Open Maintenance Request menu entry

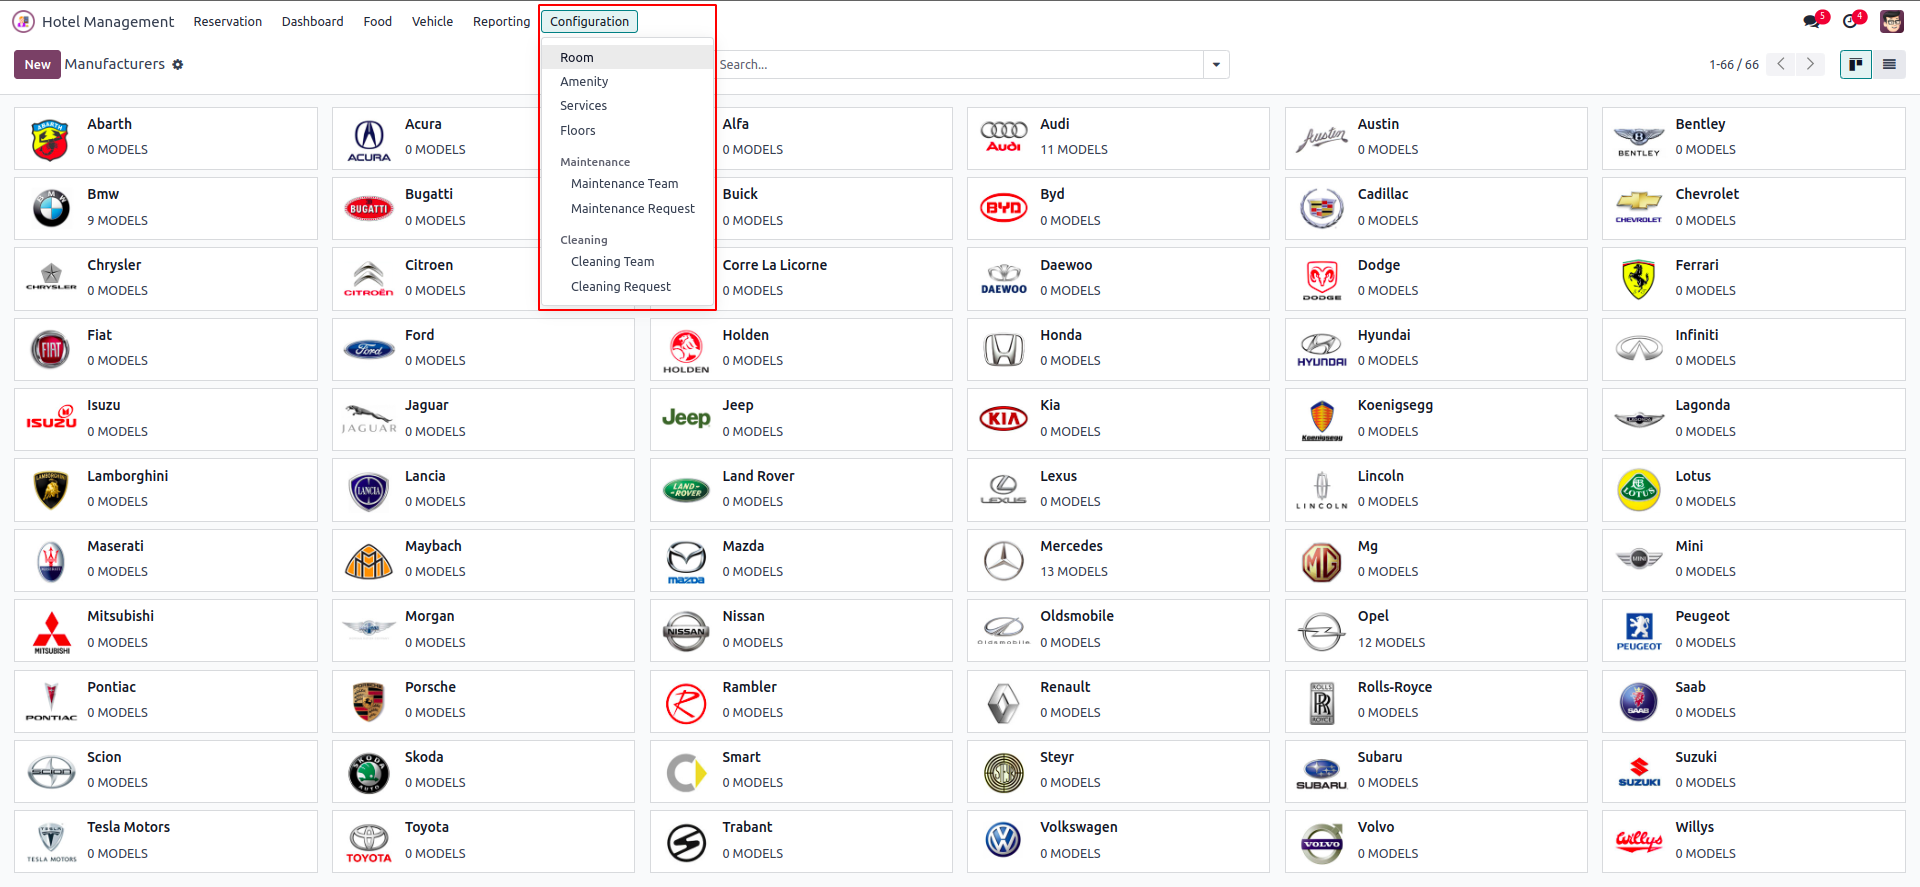tap(627, 208)
